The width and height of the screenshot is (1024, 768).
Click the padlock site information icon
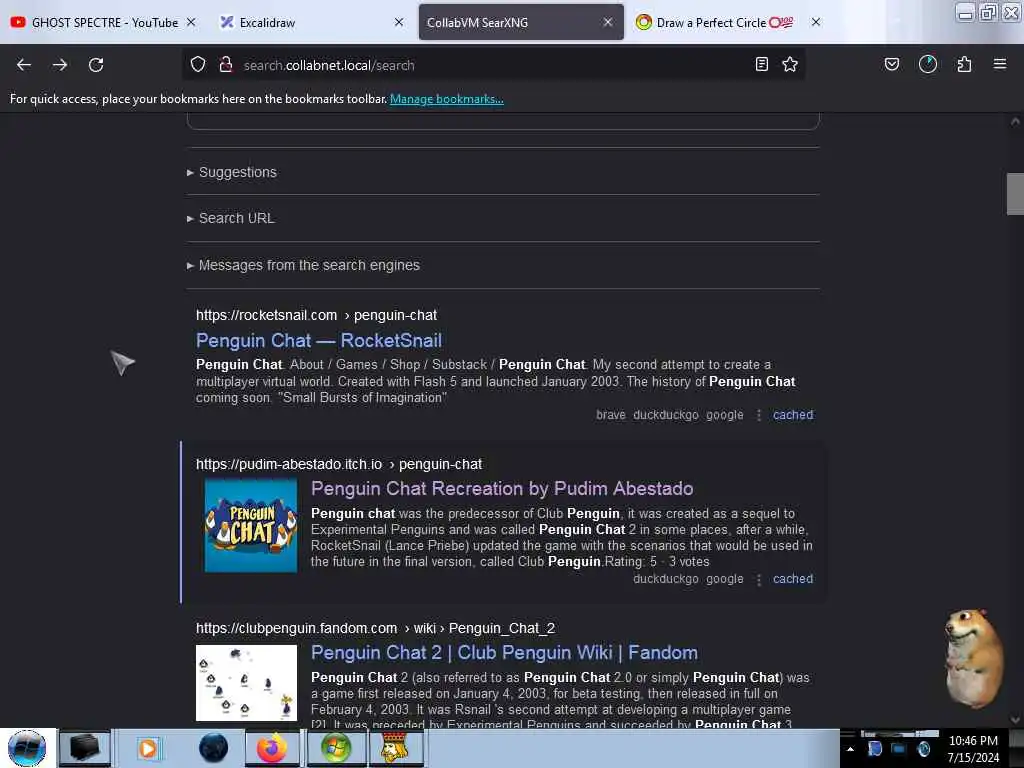pos(226,65)
